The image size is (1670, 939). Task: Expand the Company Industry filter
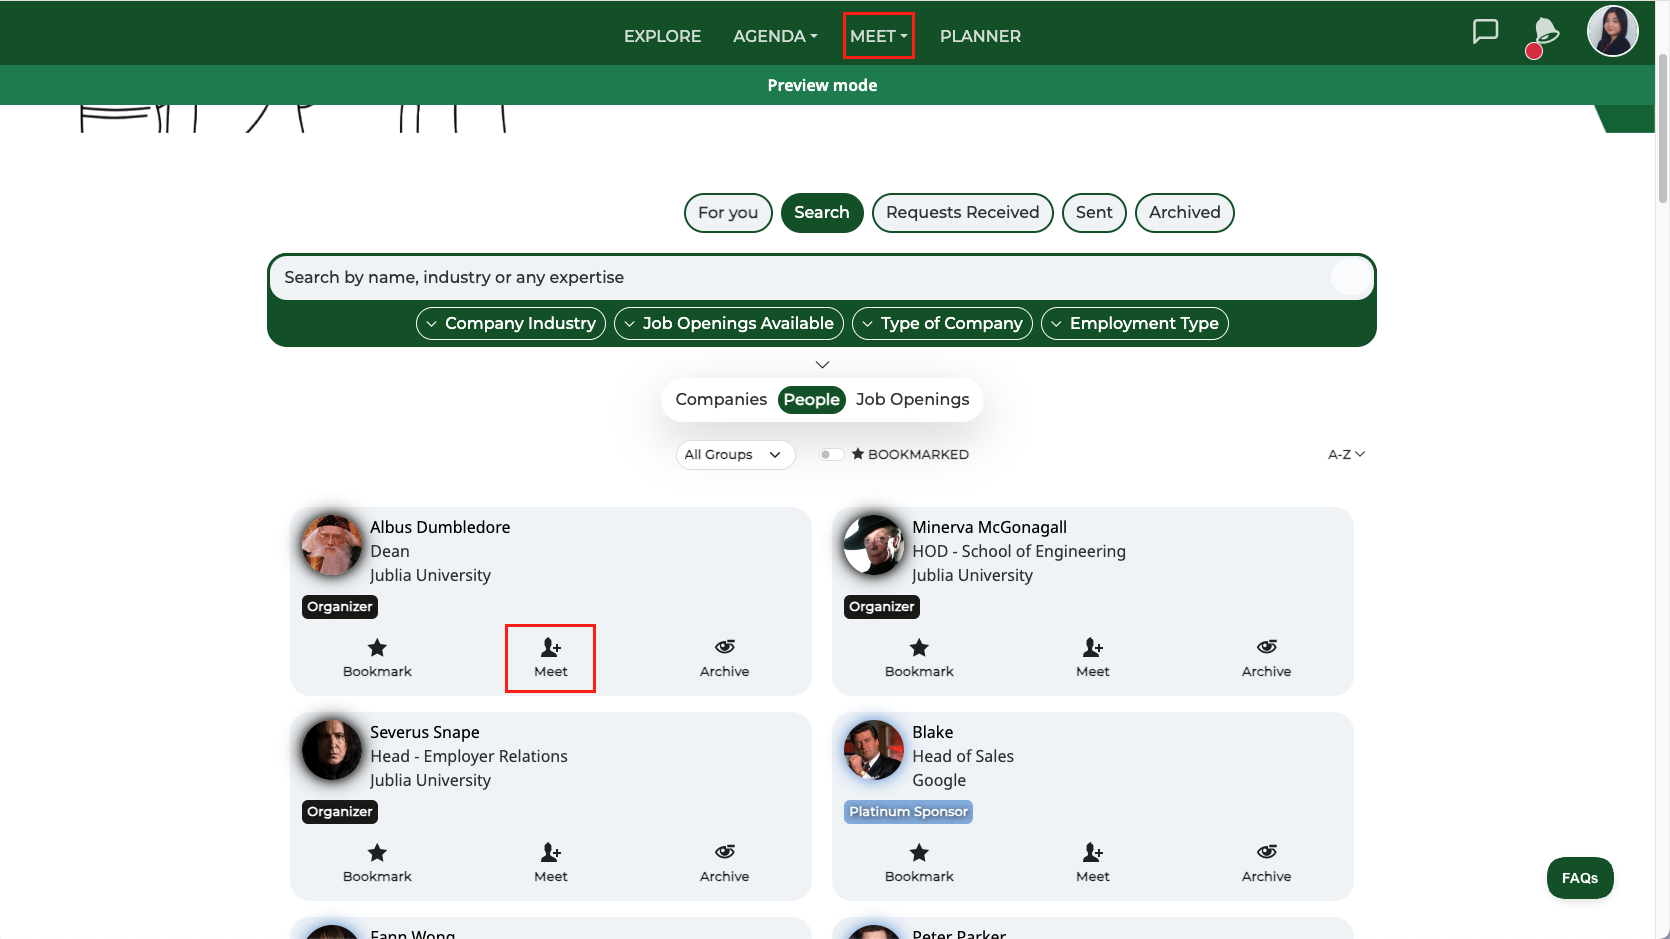(510, 323)
